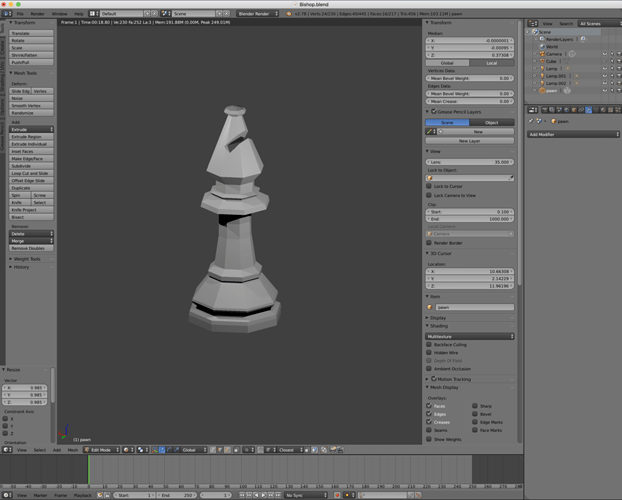Adjust the Mean Crease slider
This screenshot has height=500, width=622.
pyautogui.click(x=470, y=101)
